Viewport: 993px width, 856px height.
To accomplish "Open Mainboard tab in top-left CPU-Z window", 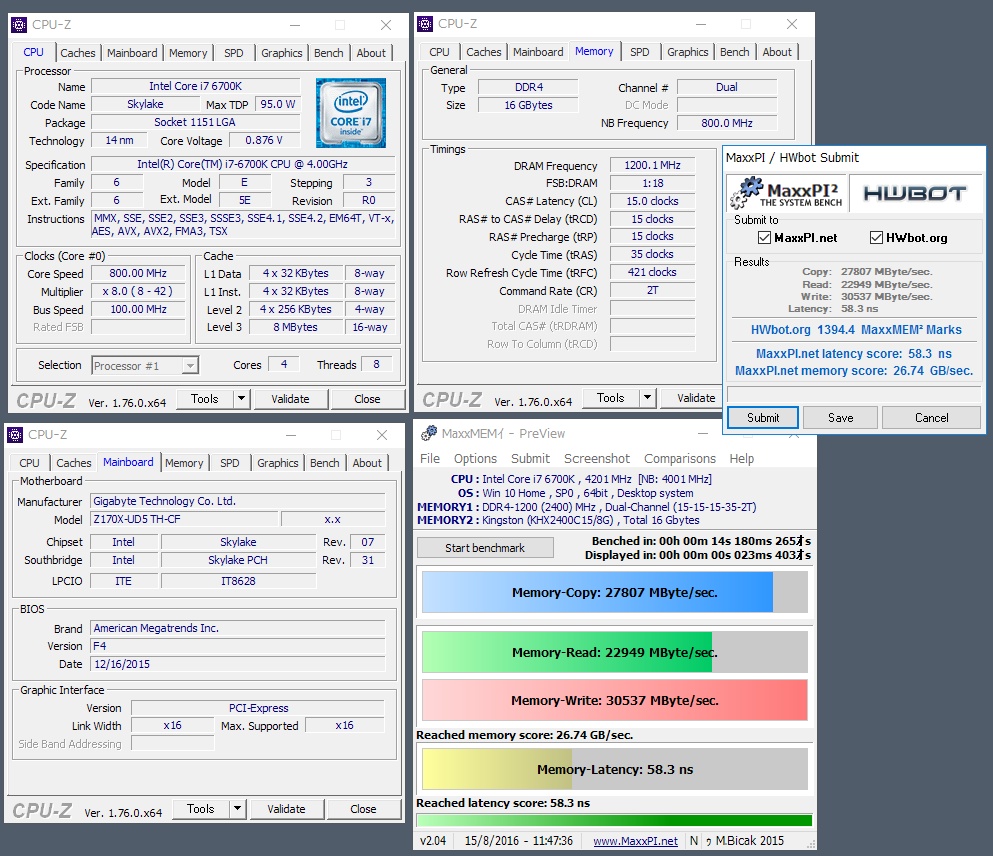I will pos(132,53).
